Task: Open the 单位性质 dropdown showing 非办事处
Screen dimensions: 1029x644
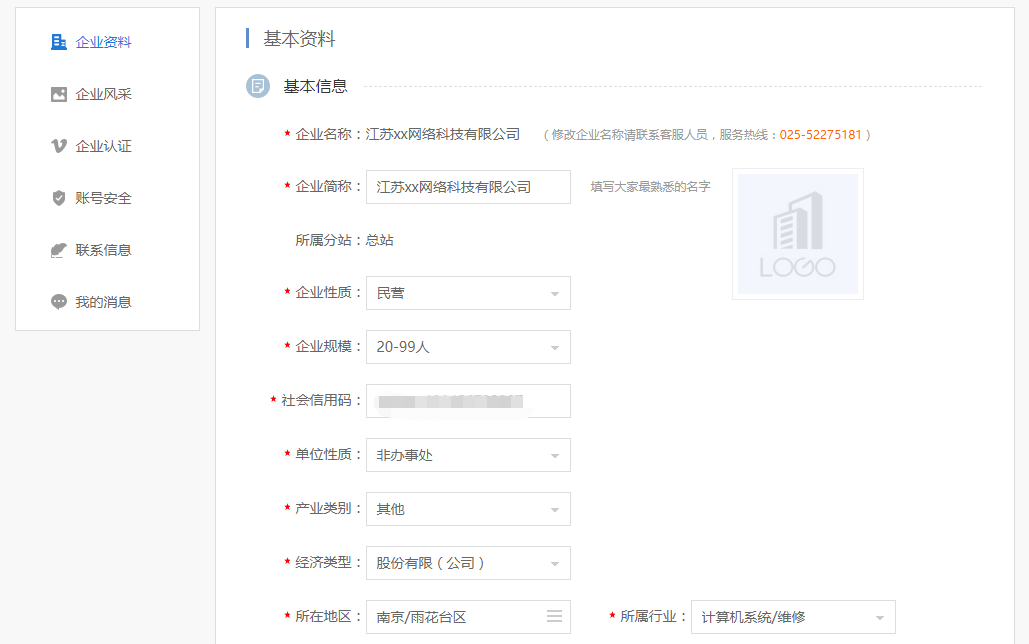Action: [x=468, y=455]
